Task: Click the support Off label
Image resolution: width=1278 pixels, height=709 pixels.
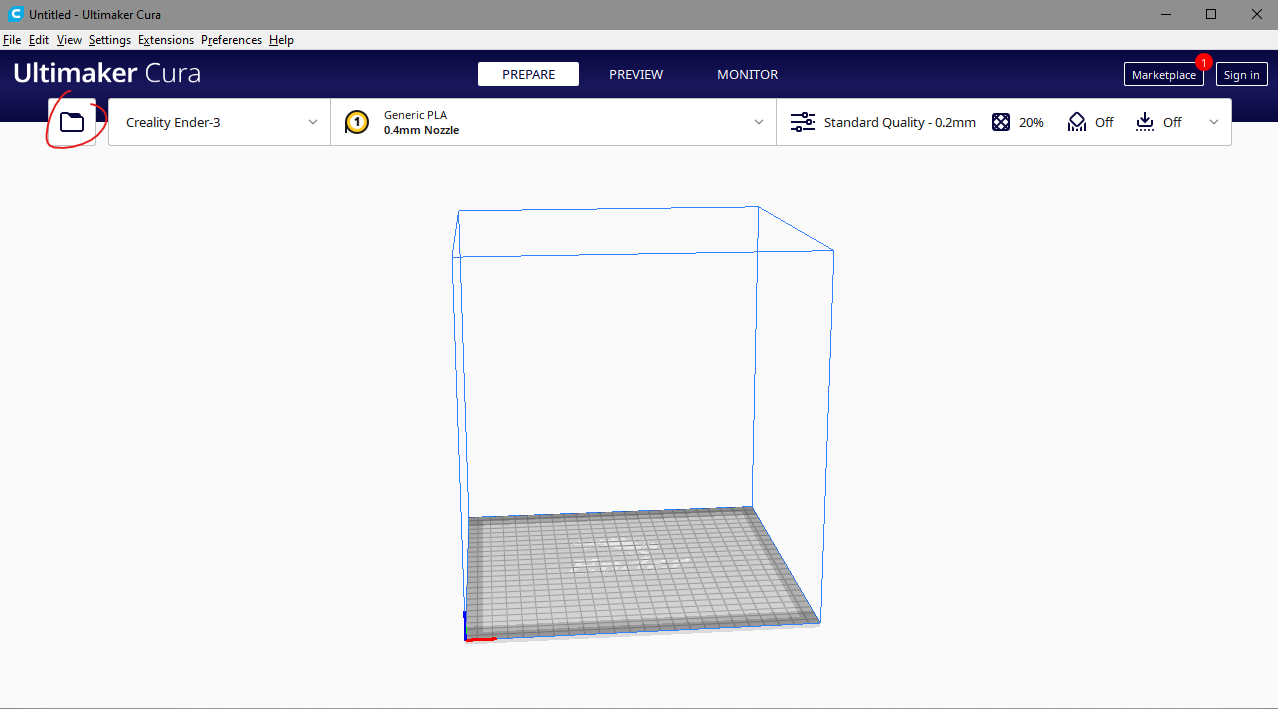Action: click(x=1104, y=122)
